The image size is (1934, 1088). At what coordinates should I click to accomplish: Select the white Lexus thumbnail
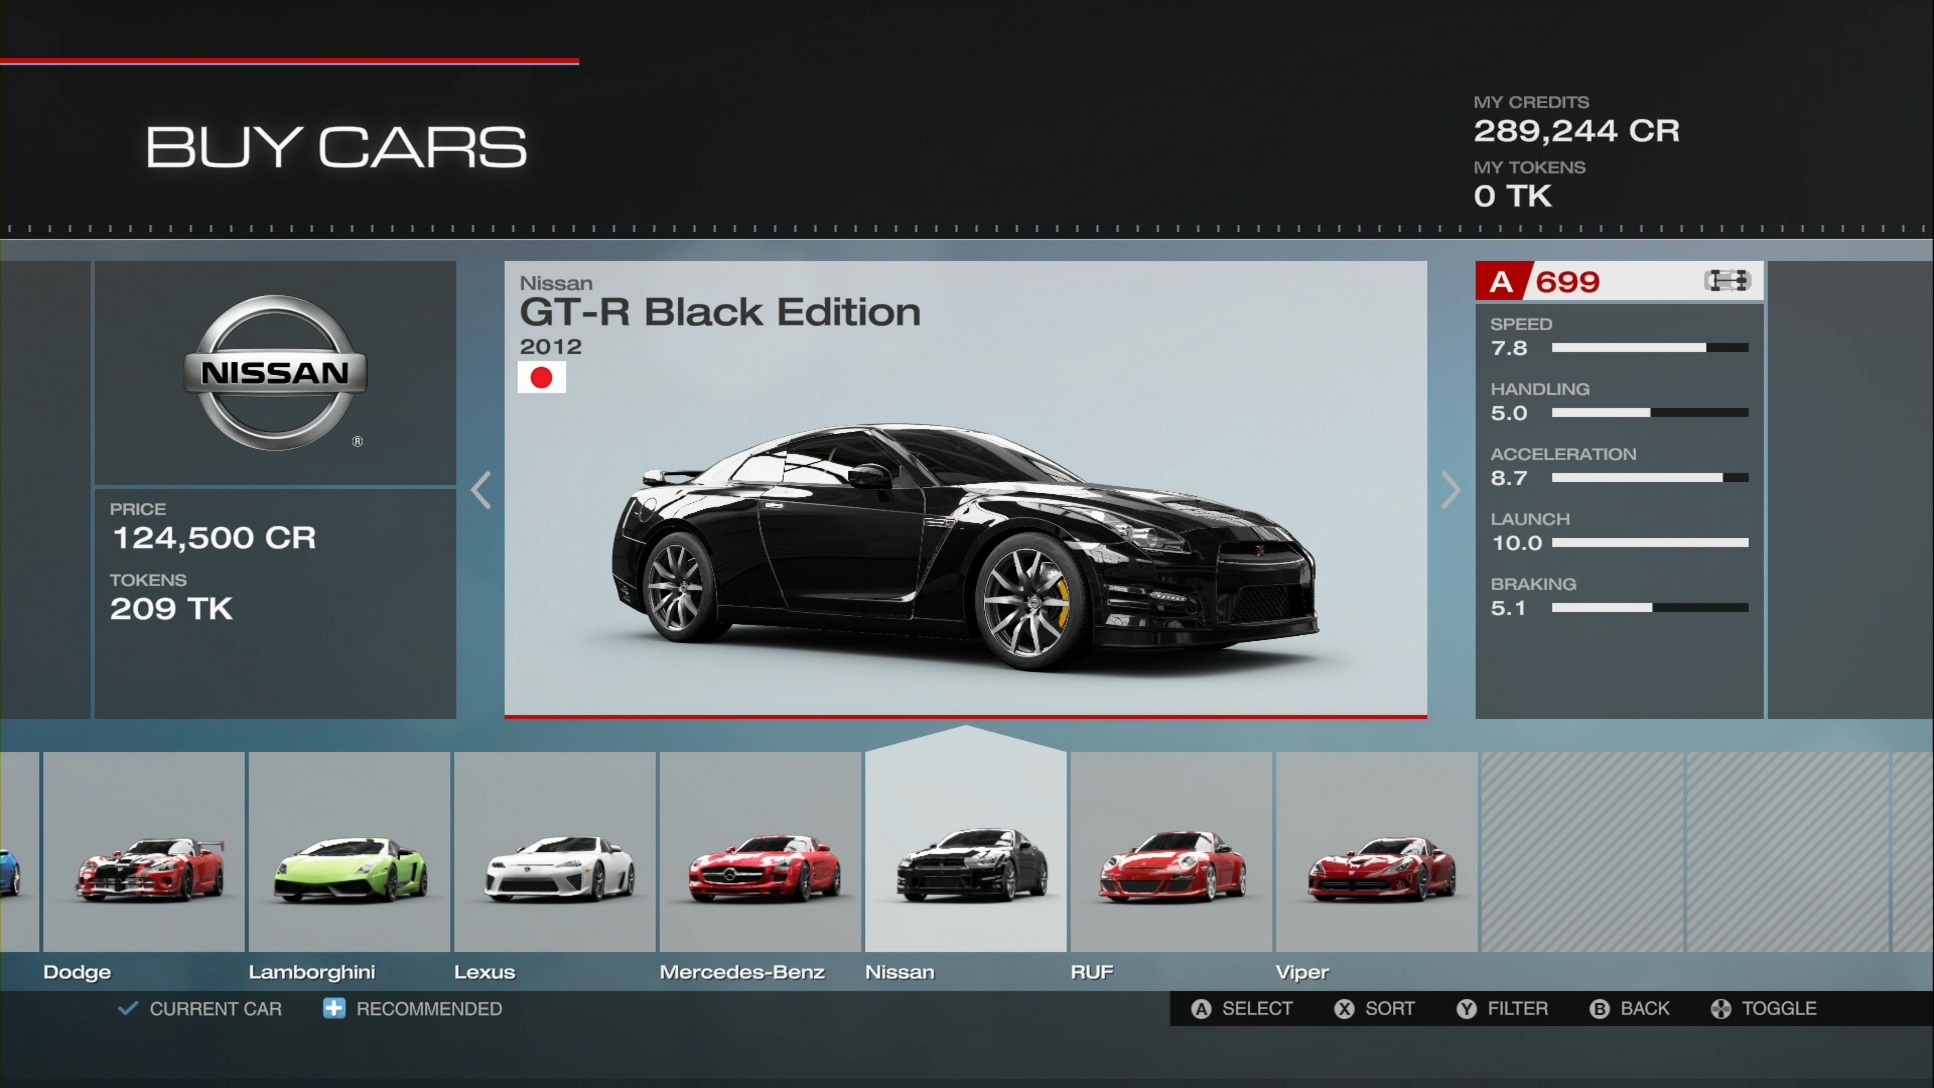[555, 852]
